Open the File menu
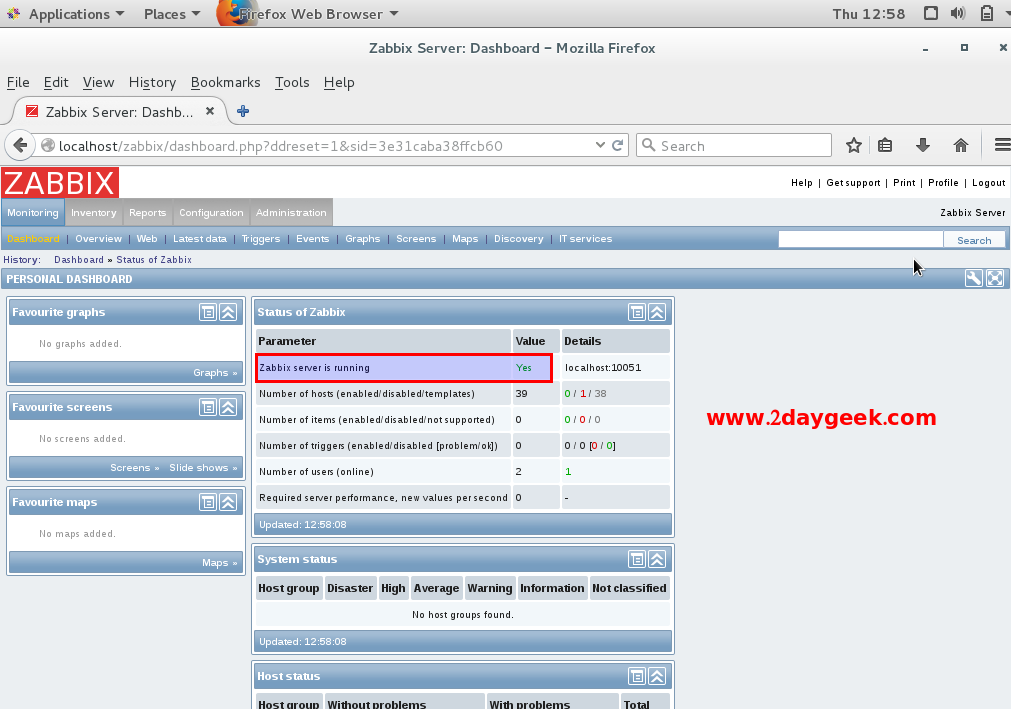Screen dimensions: 1011x709 [x=18, y=83]
